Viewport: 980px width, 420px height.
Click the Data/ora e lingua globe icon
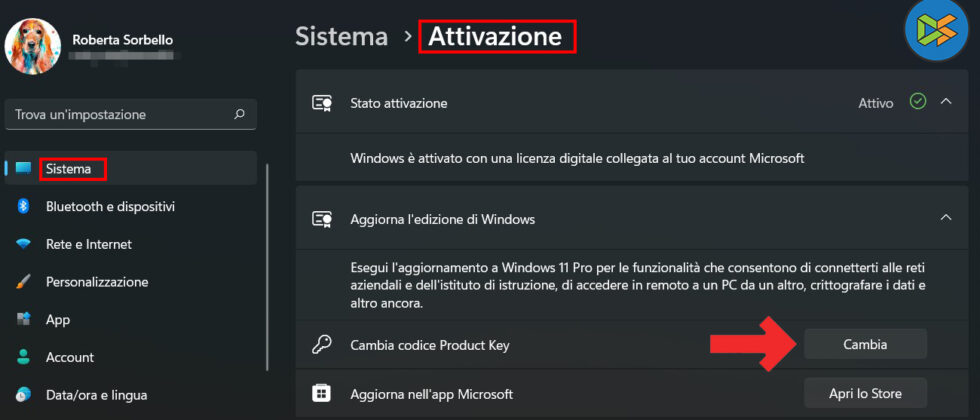click(x=23, y=395)
